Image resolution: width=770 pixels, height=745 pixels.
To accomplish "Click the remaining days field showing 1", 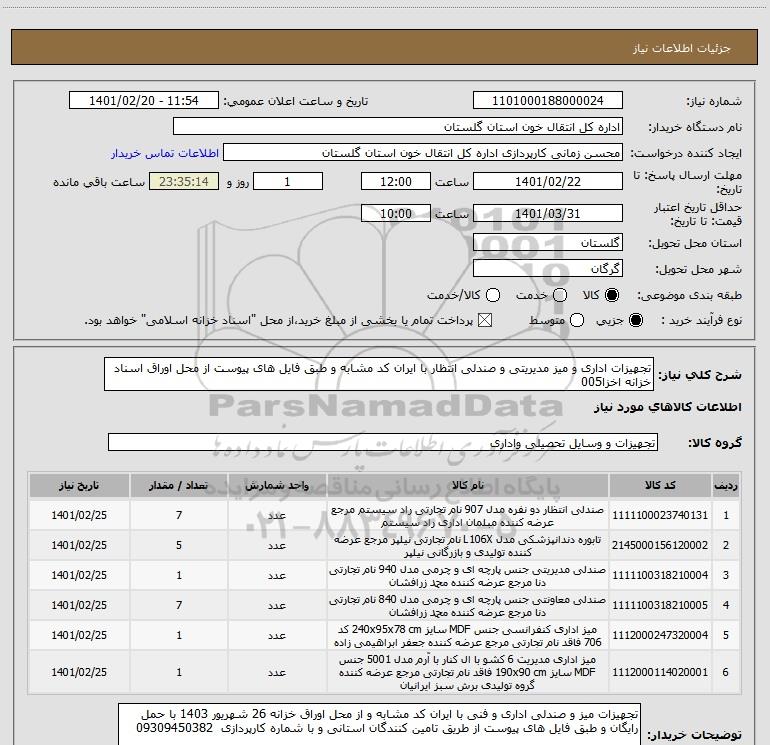I will point(288,181).
